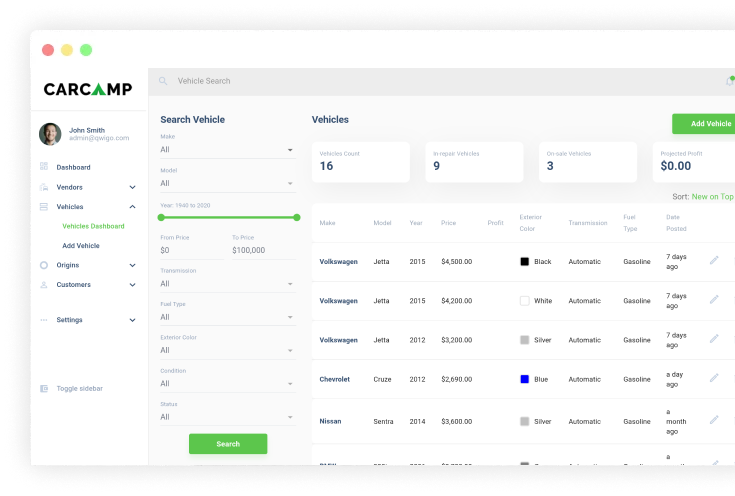Viewport: 735px width, 496px height.
Task: Select Origins menu item
Action: point(68,265)
